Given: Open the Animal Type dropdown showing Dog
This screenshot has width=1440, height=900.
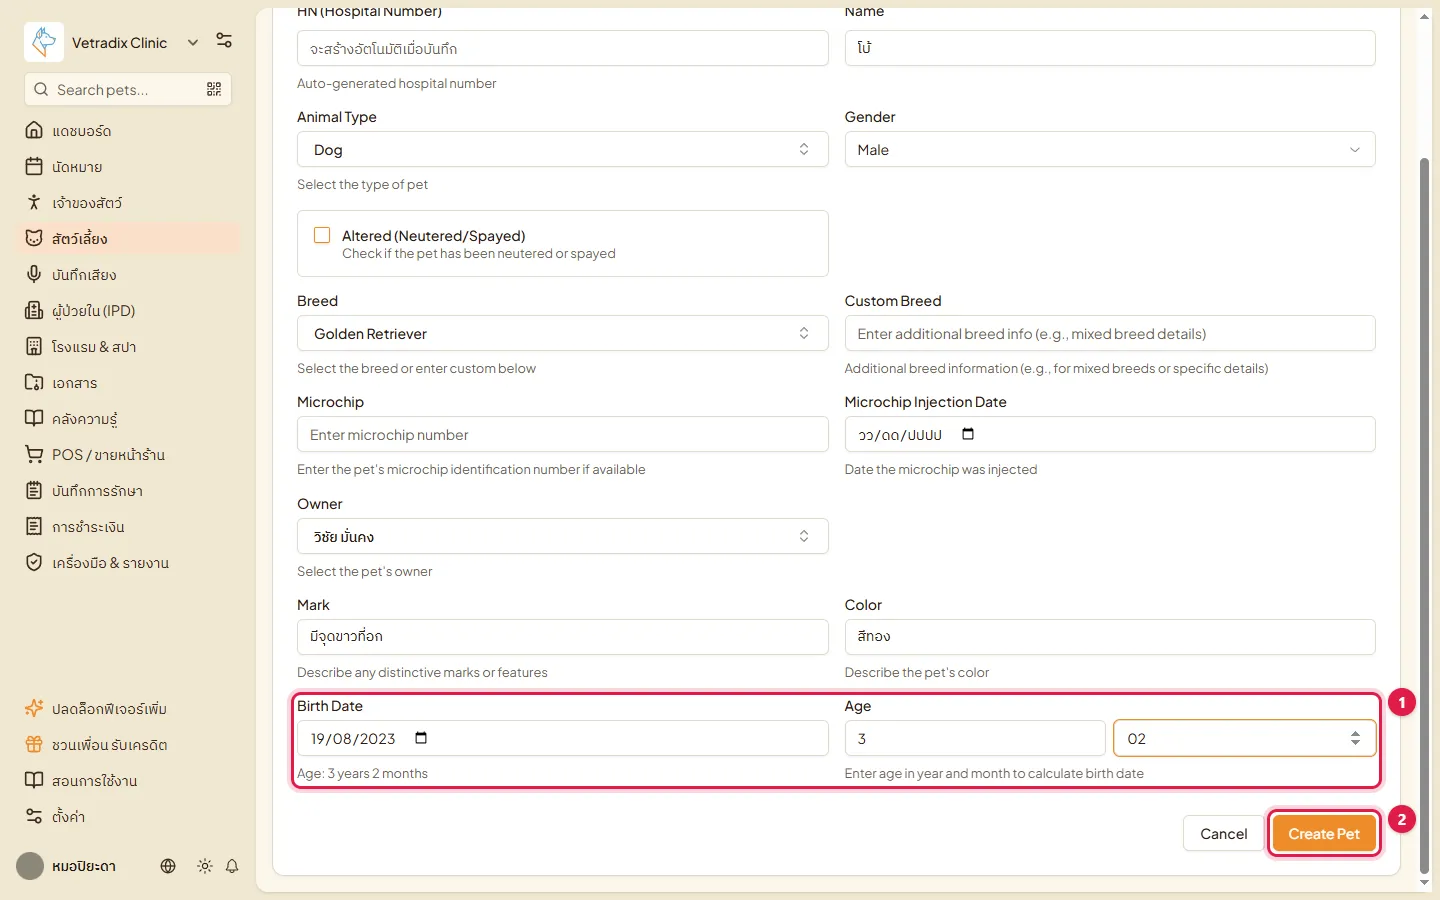Looking at the screenshot, I should 562,149.
